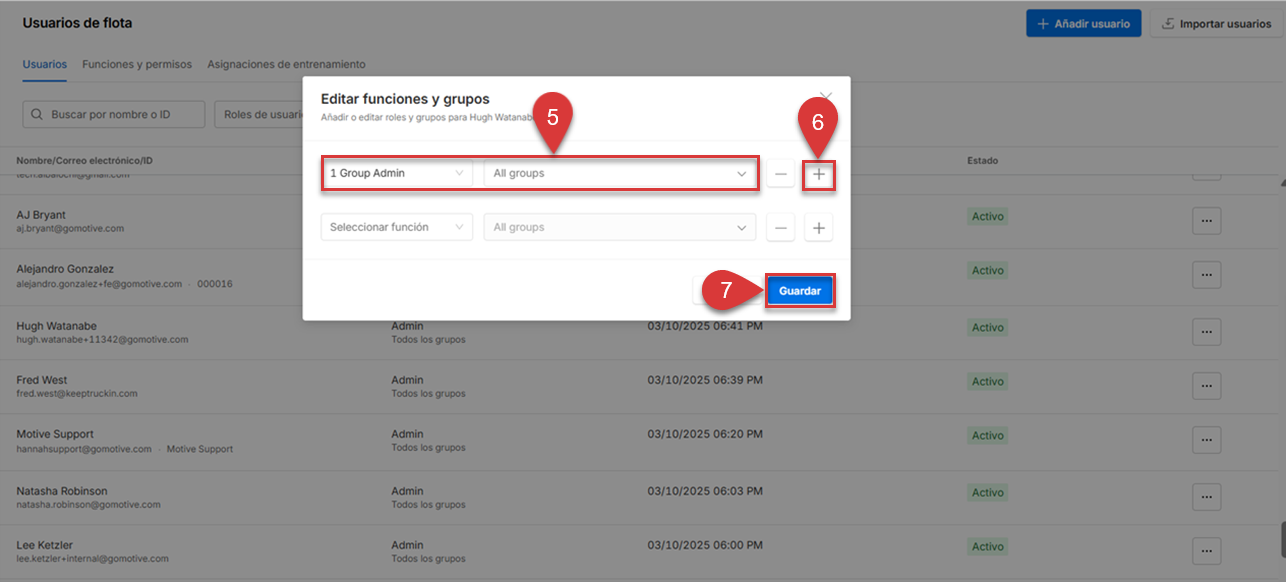Click the name Hugh Watanabe in list

(58, 325)
